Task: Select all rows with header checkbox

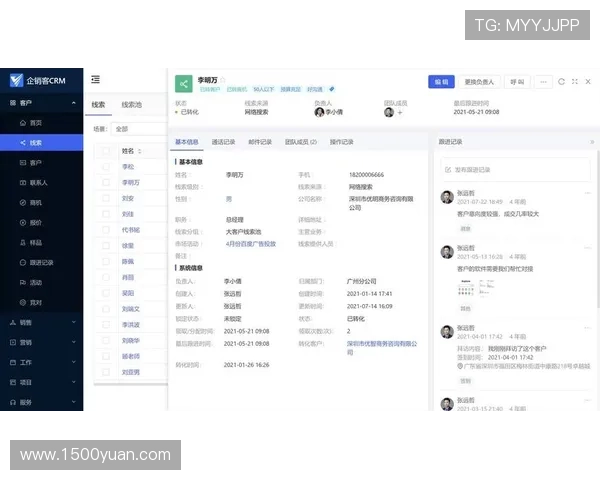Action: (105, 151)
